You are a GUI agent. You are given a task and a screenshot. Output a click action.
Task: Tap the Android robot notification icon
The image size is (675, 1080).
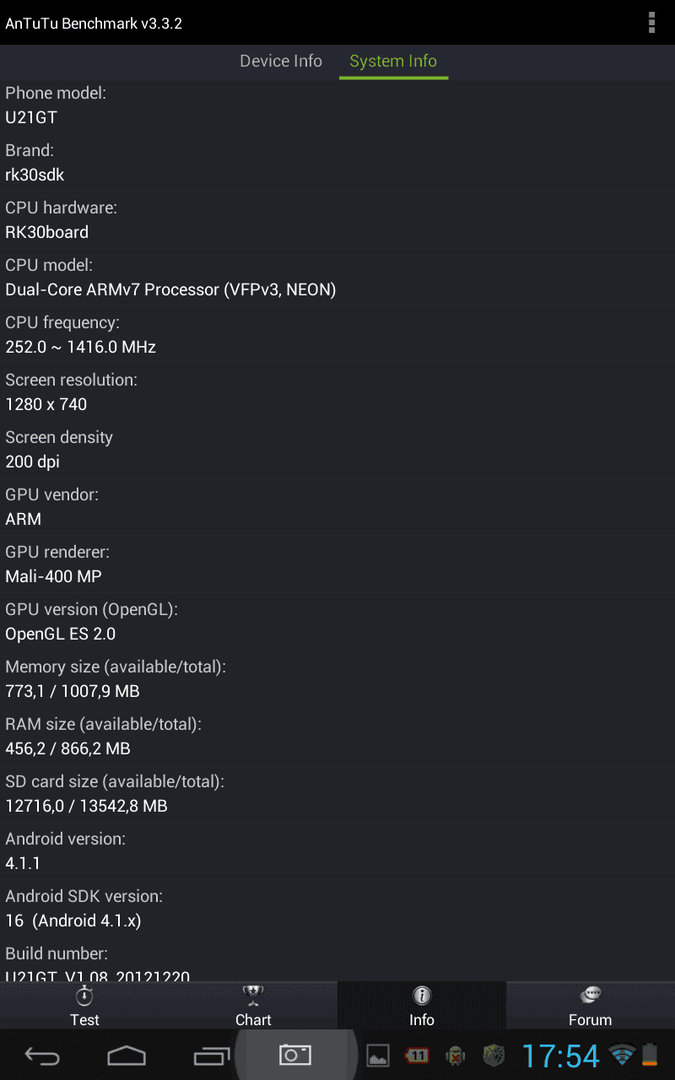pos(455,1055)
